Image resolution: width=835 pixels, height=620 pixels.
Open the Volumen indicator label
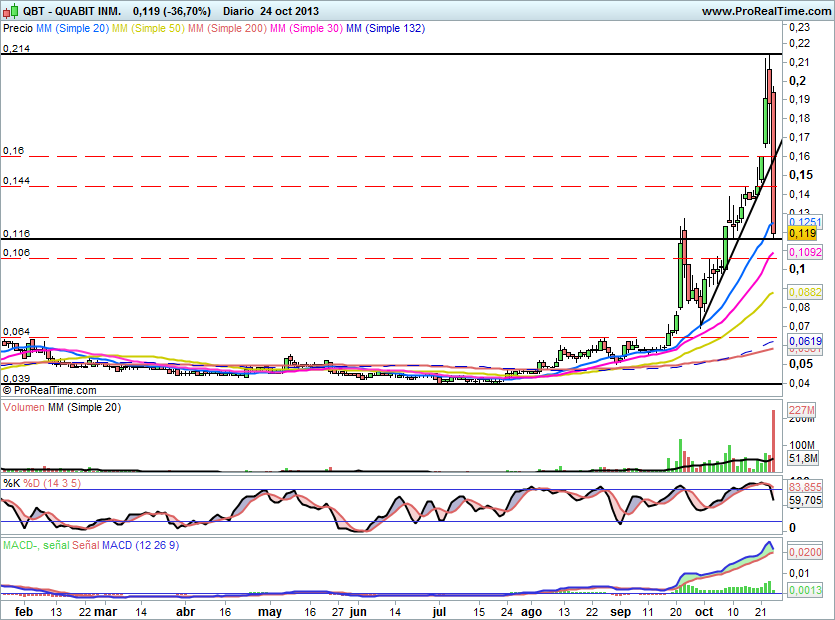[25, 408]
